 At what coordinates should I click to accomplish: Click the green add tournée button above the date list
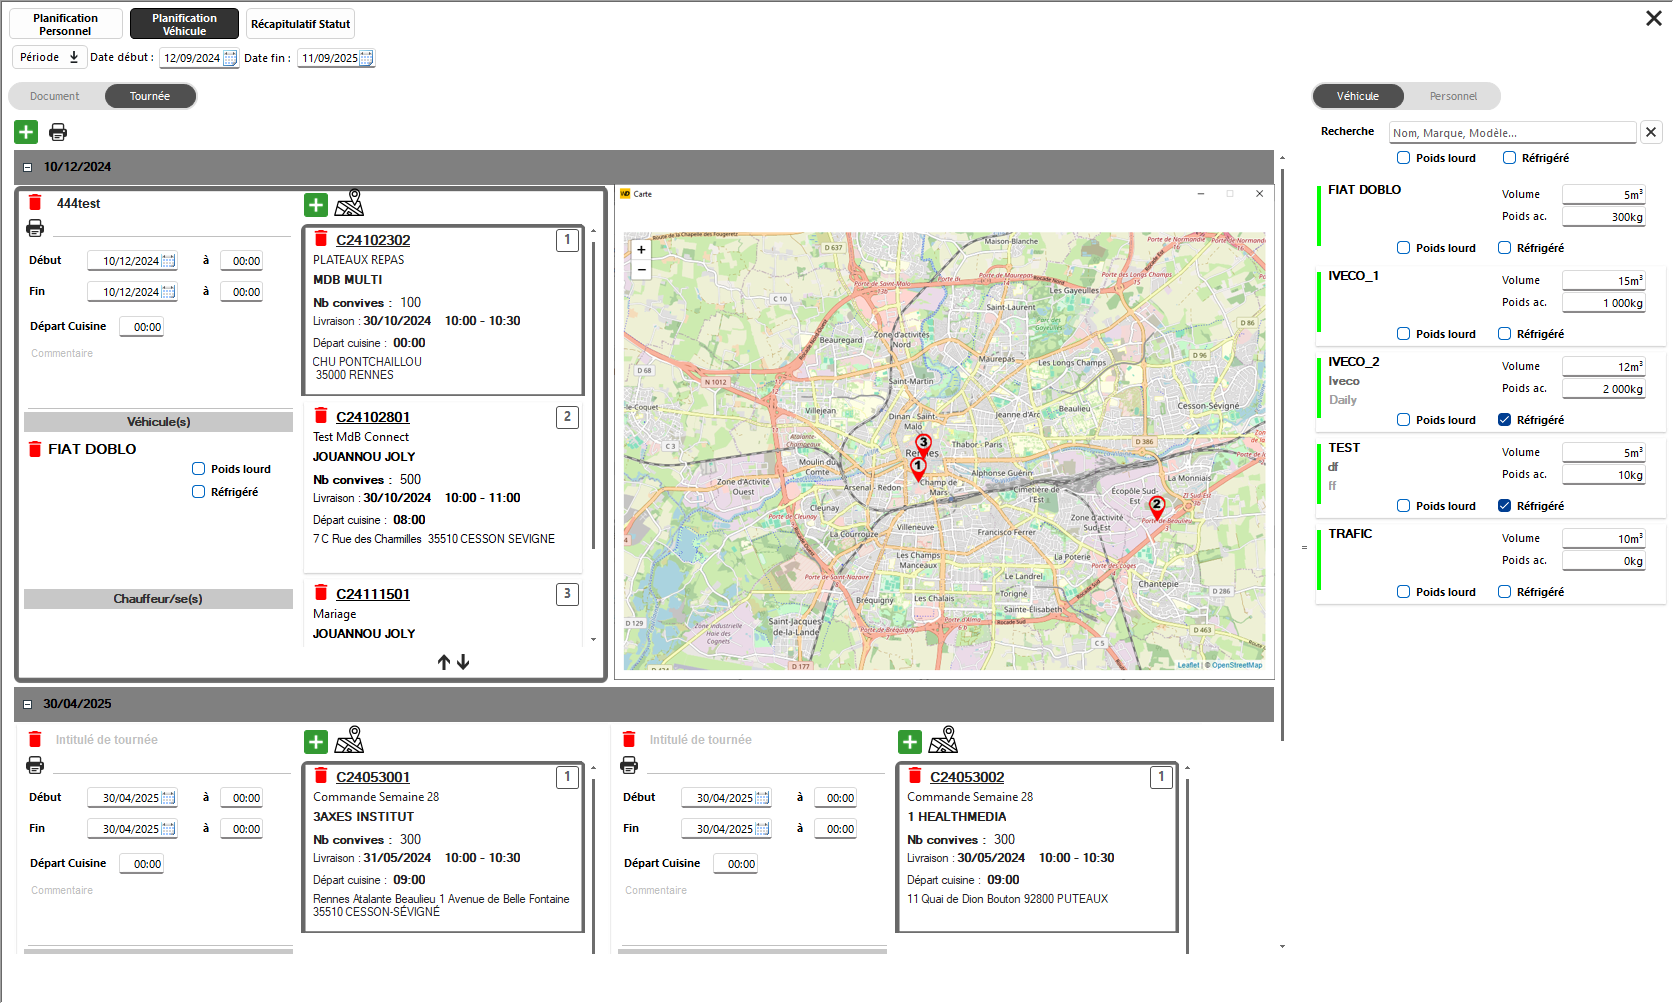pos(26,132)
